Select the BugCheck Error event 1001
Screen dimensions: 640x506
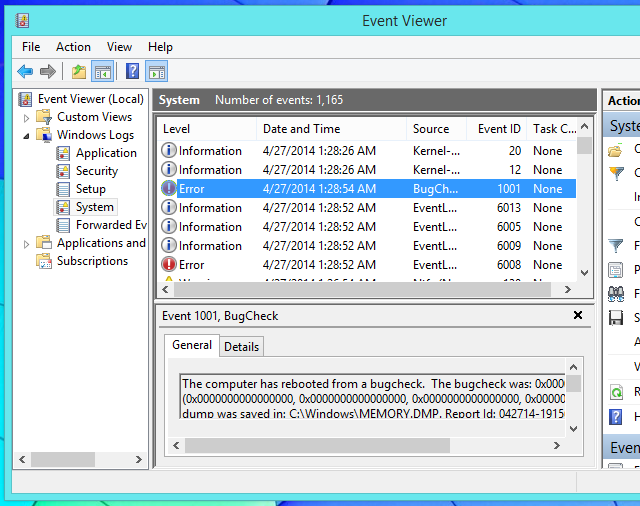[367, 189]
